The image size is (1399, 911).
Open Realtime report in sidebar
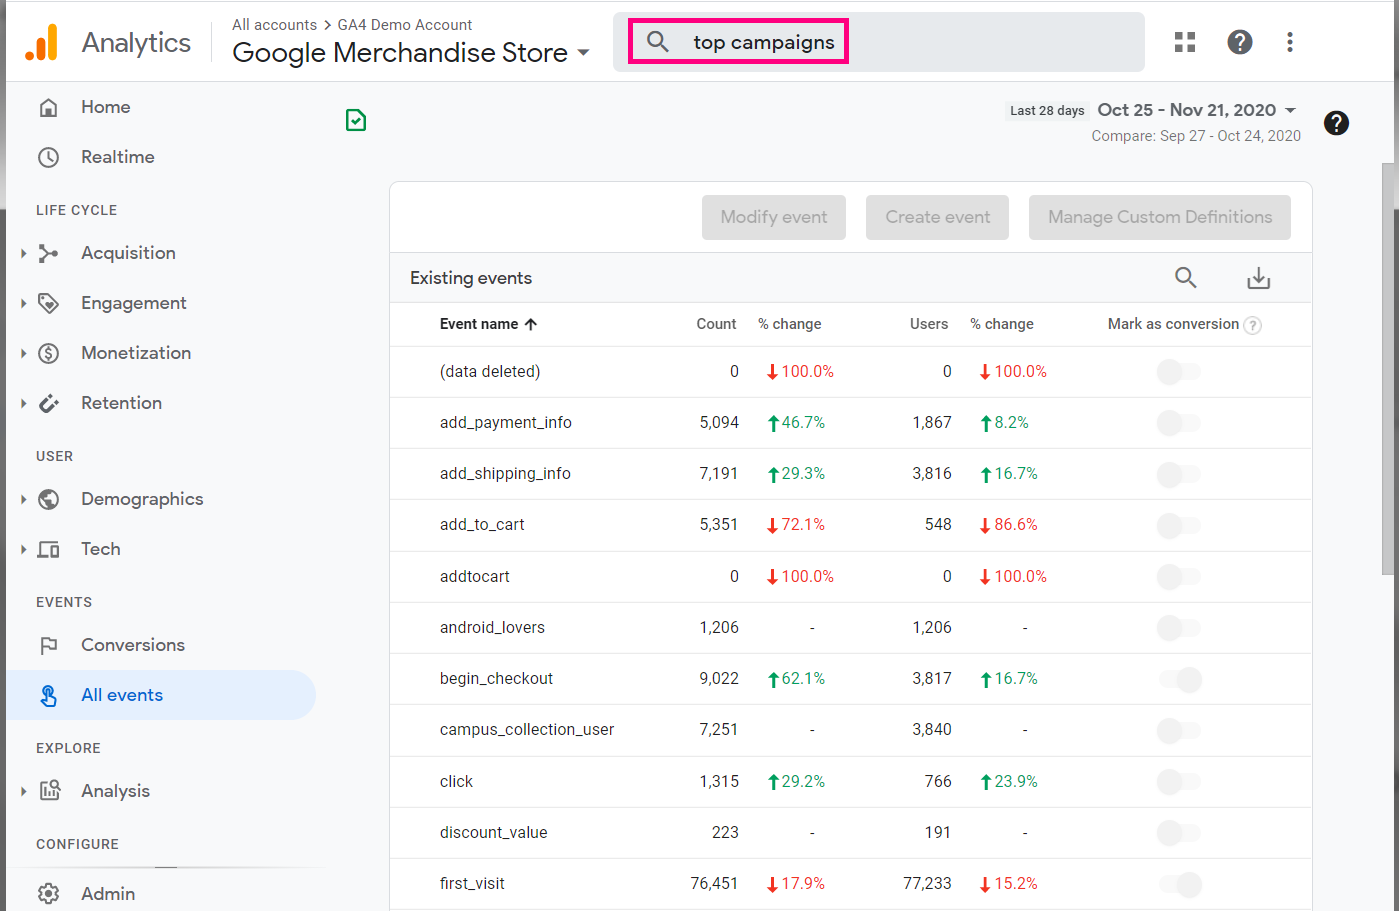pyautogui.click(x=117, y=157)
